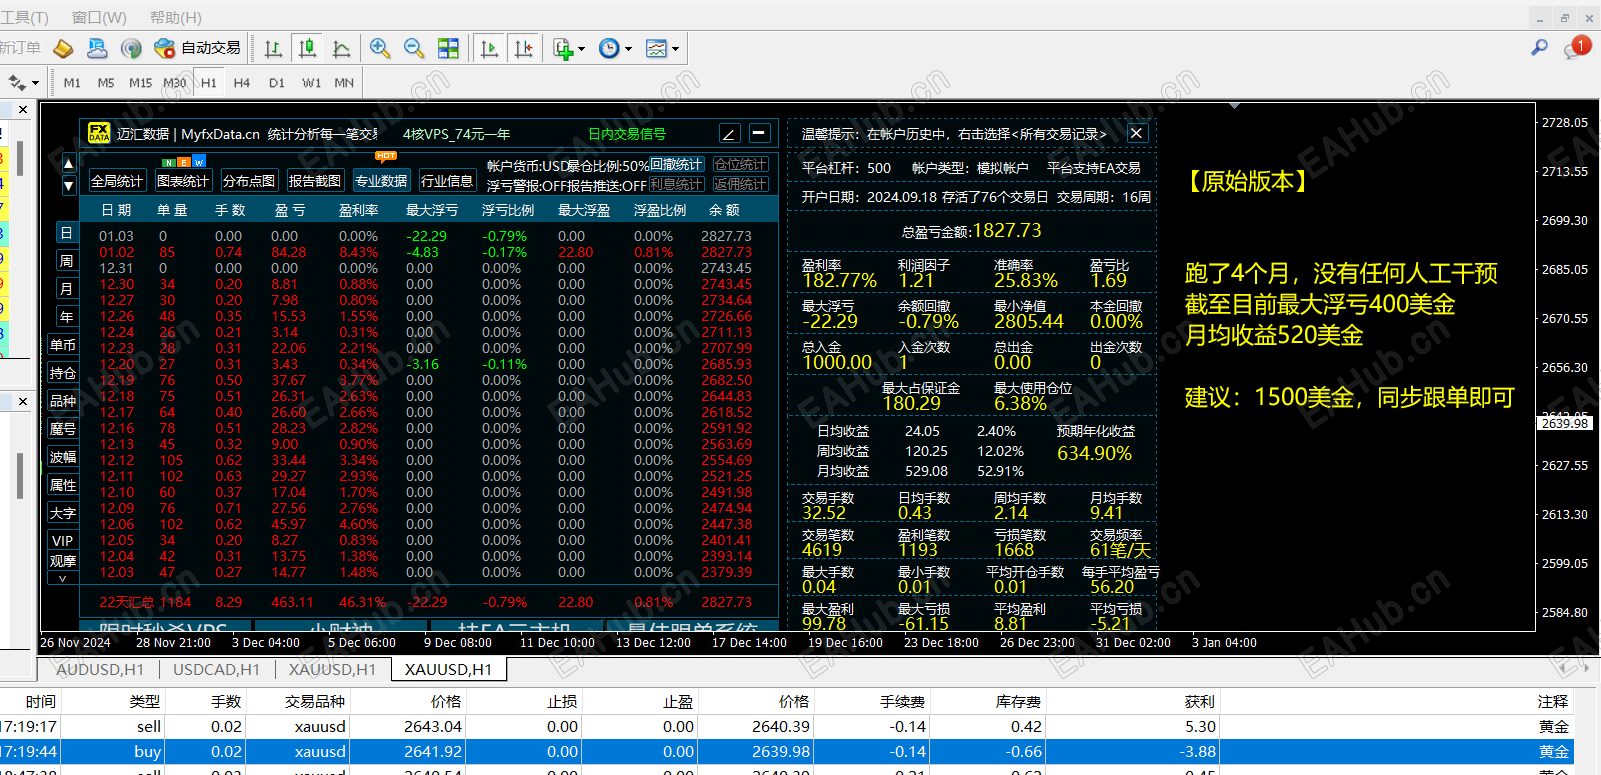
Task: Click the 获利 column header
Action: click(1200, 701)
